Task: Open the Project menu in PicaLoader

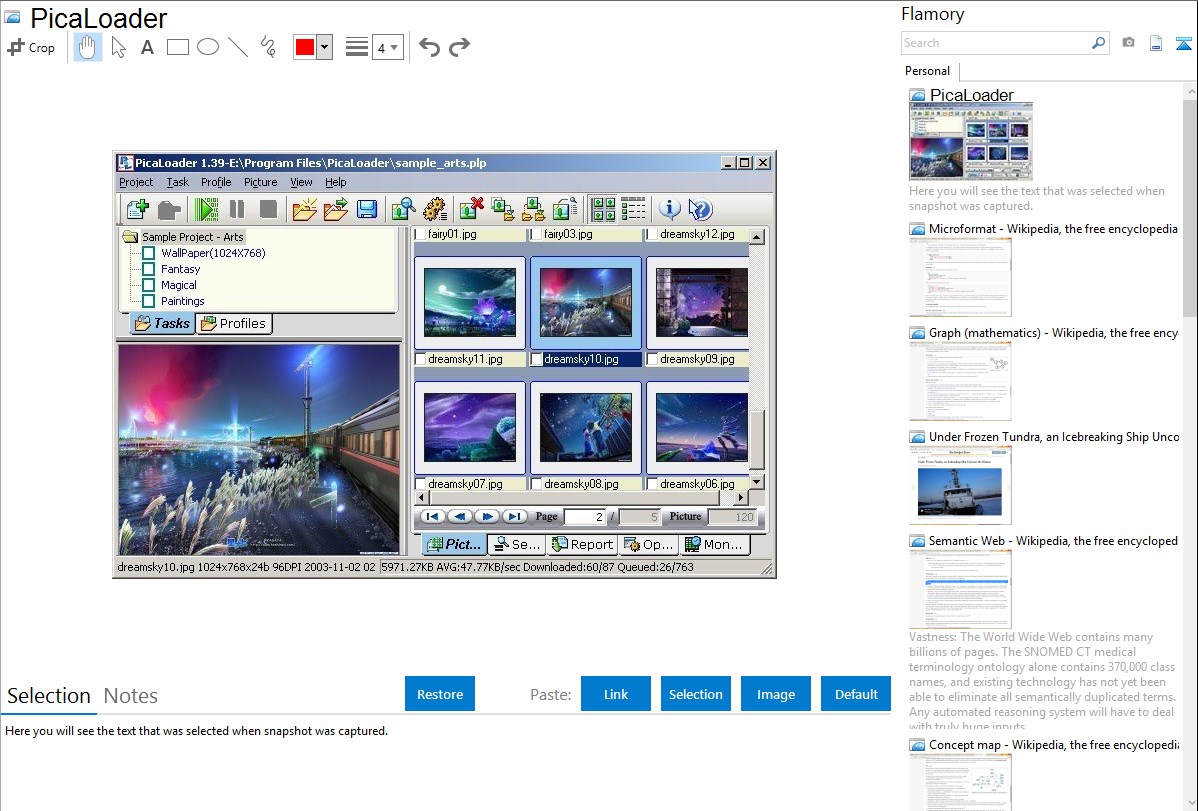Action: pos(136,182)
